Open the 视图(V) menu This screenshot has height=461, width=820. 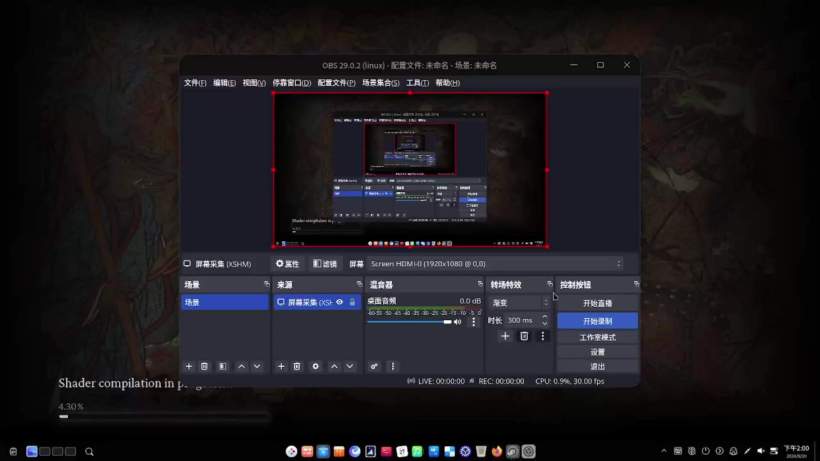click(x=254, y=83)
